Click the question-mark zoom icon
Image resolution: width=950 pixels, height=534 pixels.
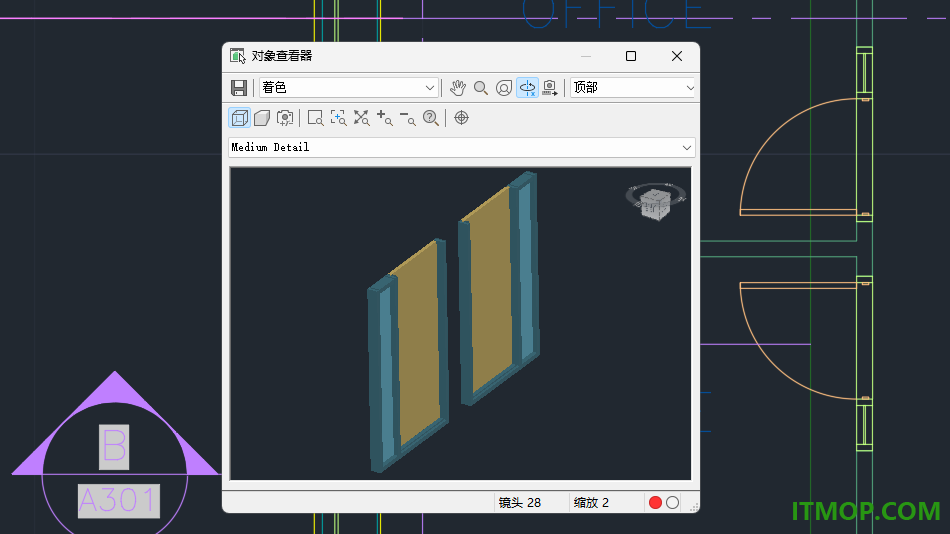430,118
